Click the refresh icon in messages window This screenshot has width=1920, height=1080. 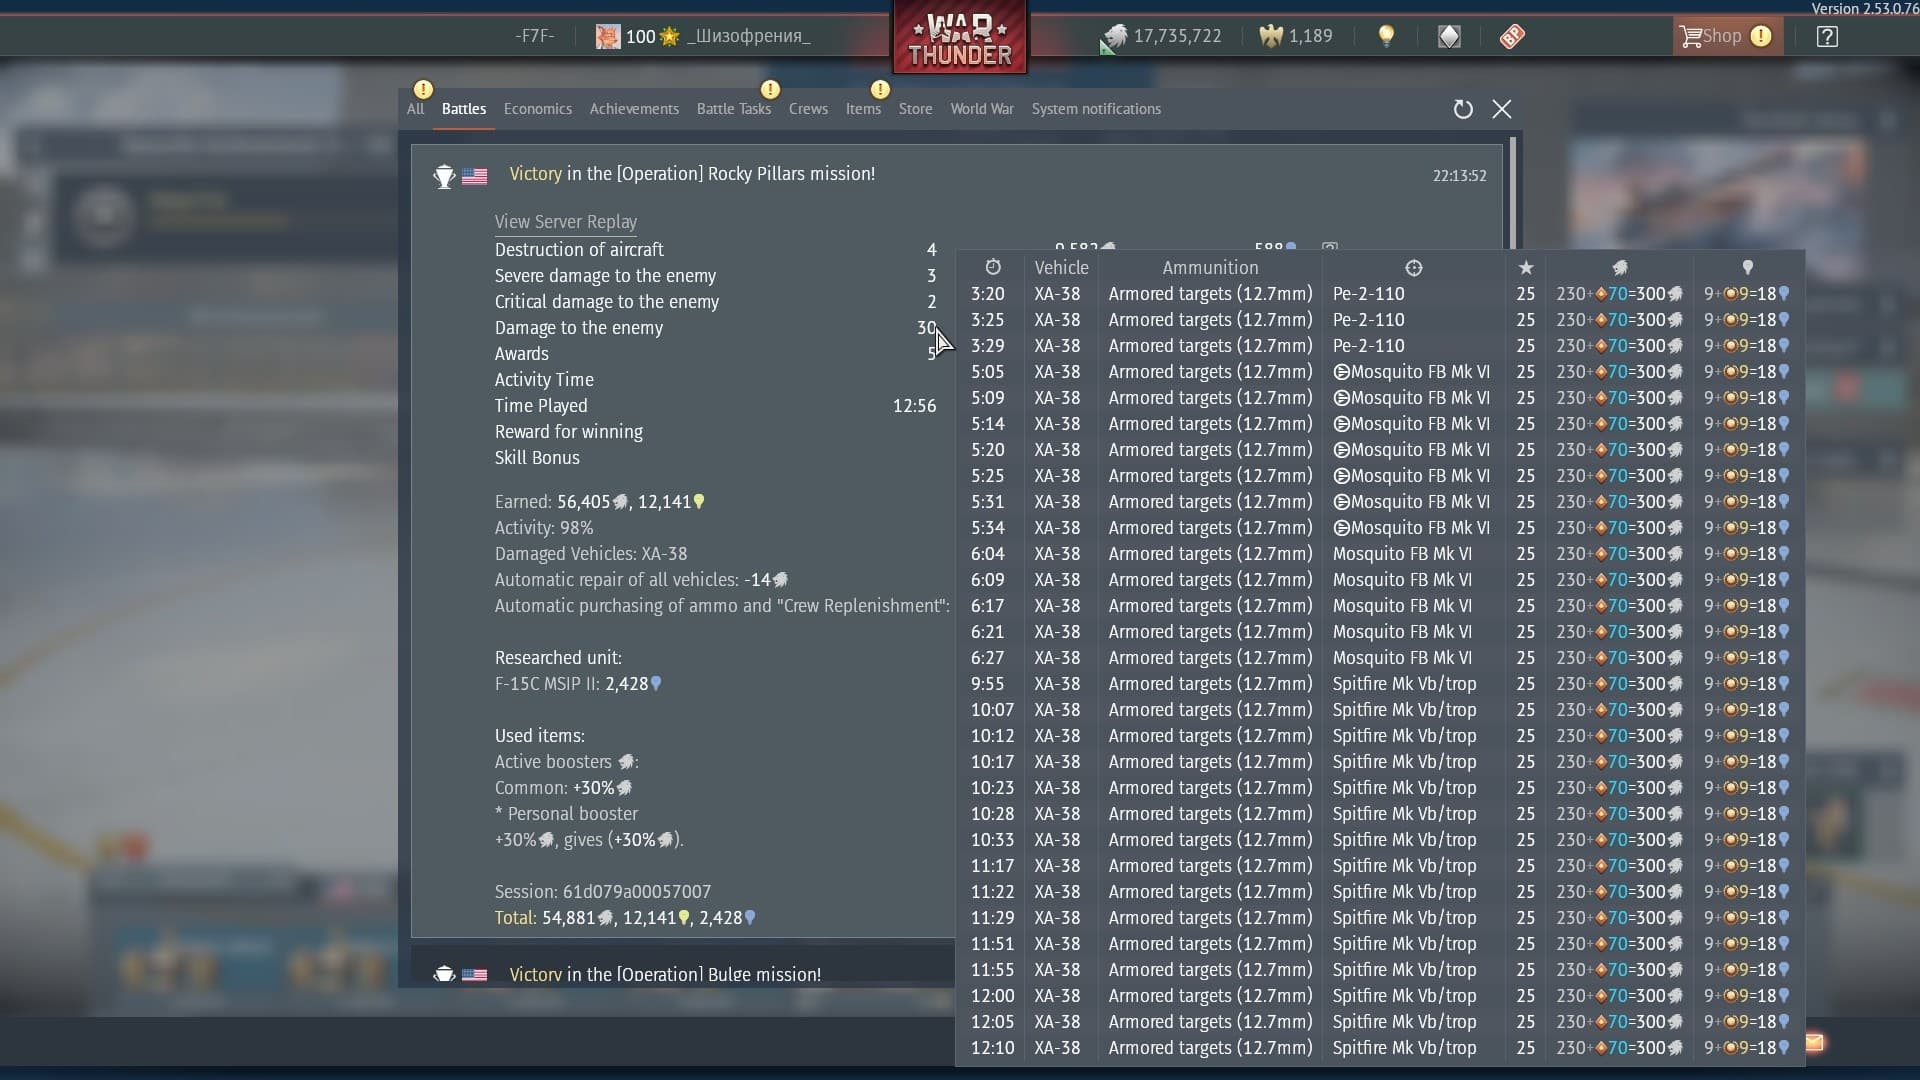click(x=1463, y=109)
